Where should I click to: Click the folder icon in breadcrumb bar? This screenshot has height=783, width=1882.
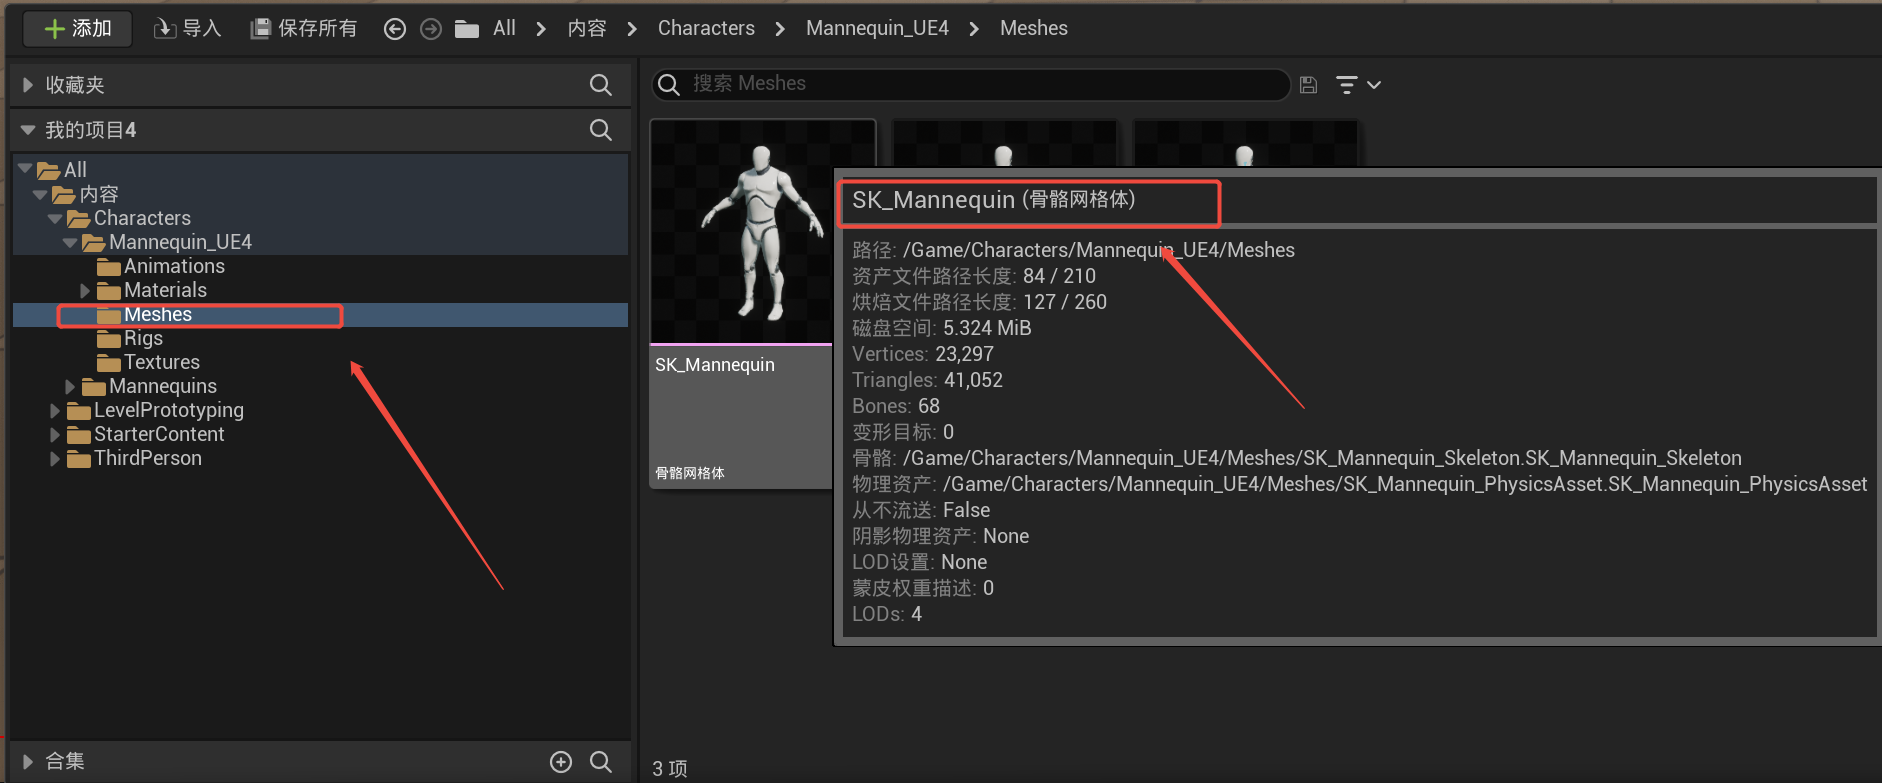(467, 29)
